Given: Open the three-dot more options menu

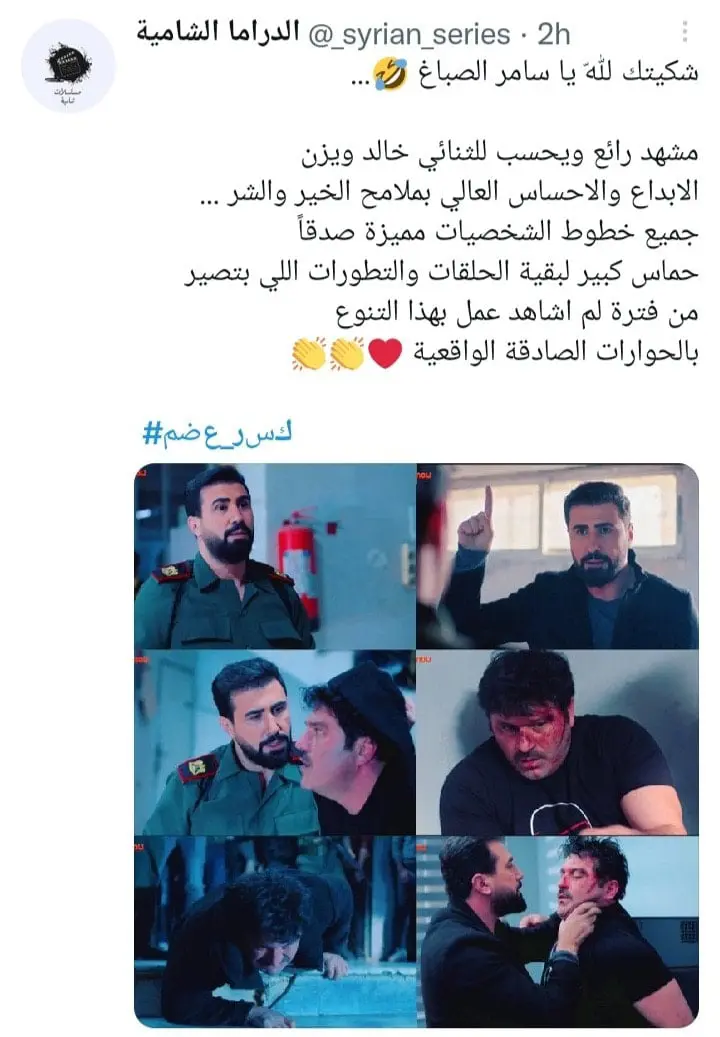Looking at the screenshot, I should [x=685, y=31].
